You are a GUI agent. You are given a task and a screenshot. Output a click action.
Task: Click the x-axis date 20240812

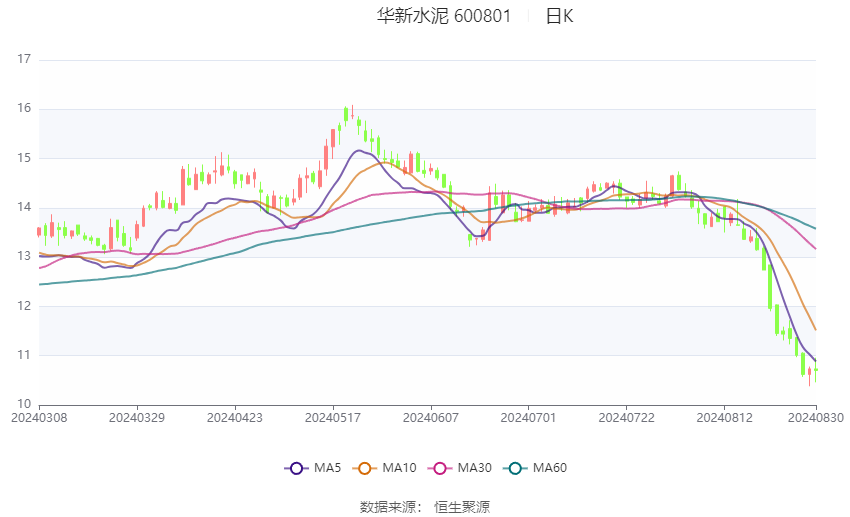click(x=725, y=418)
